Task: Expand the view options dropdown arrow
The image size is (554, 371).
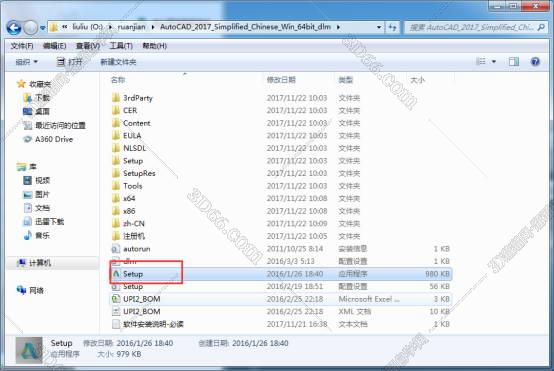Action: (x=494, y=62)
